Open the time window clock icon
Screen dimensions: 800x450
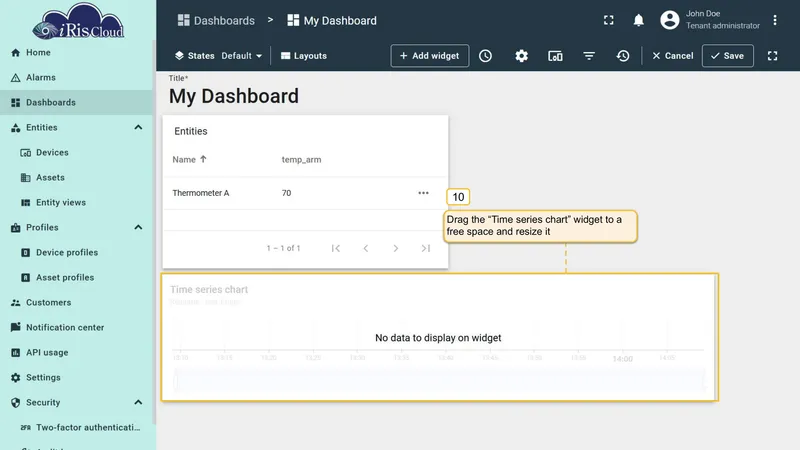pyautogui.click(x=485, y=56)
